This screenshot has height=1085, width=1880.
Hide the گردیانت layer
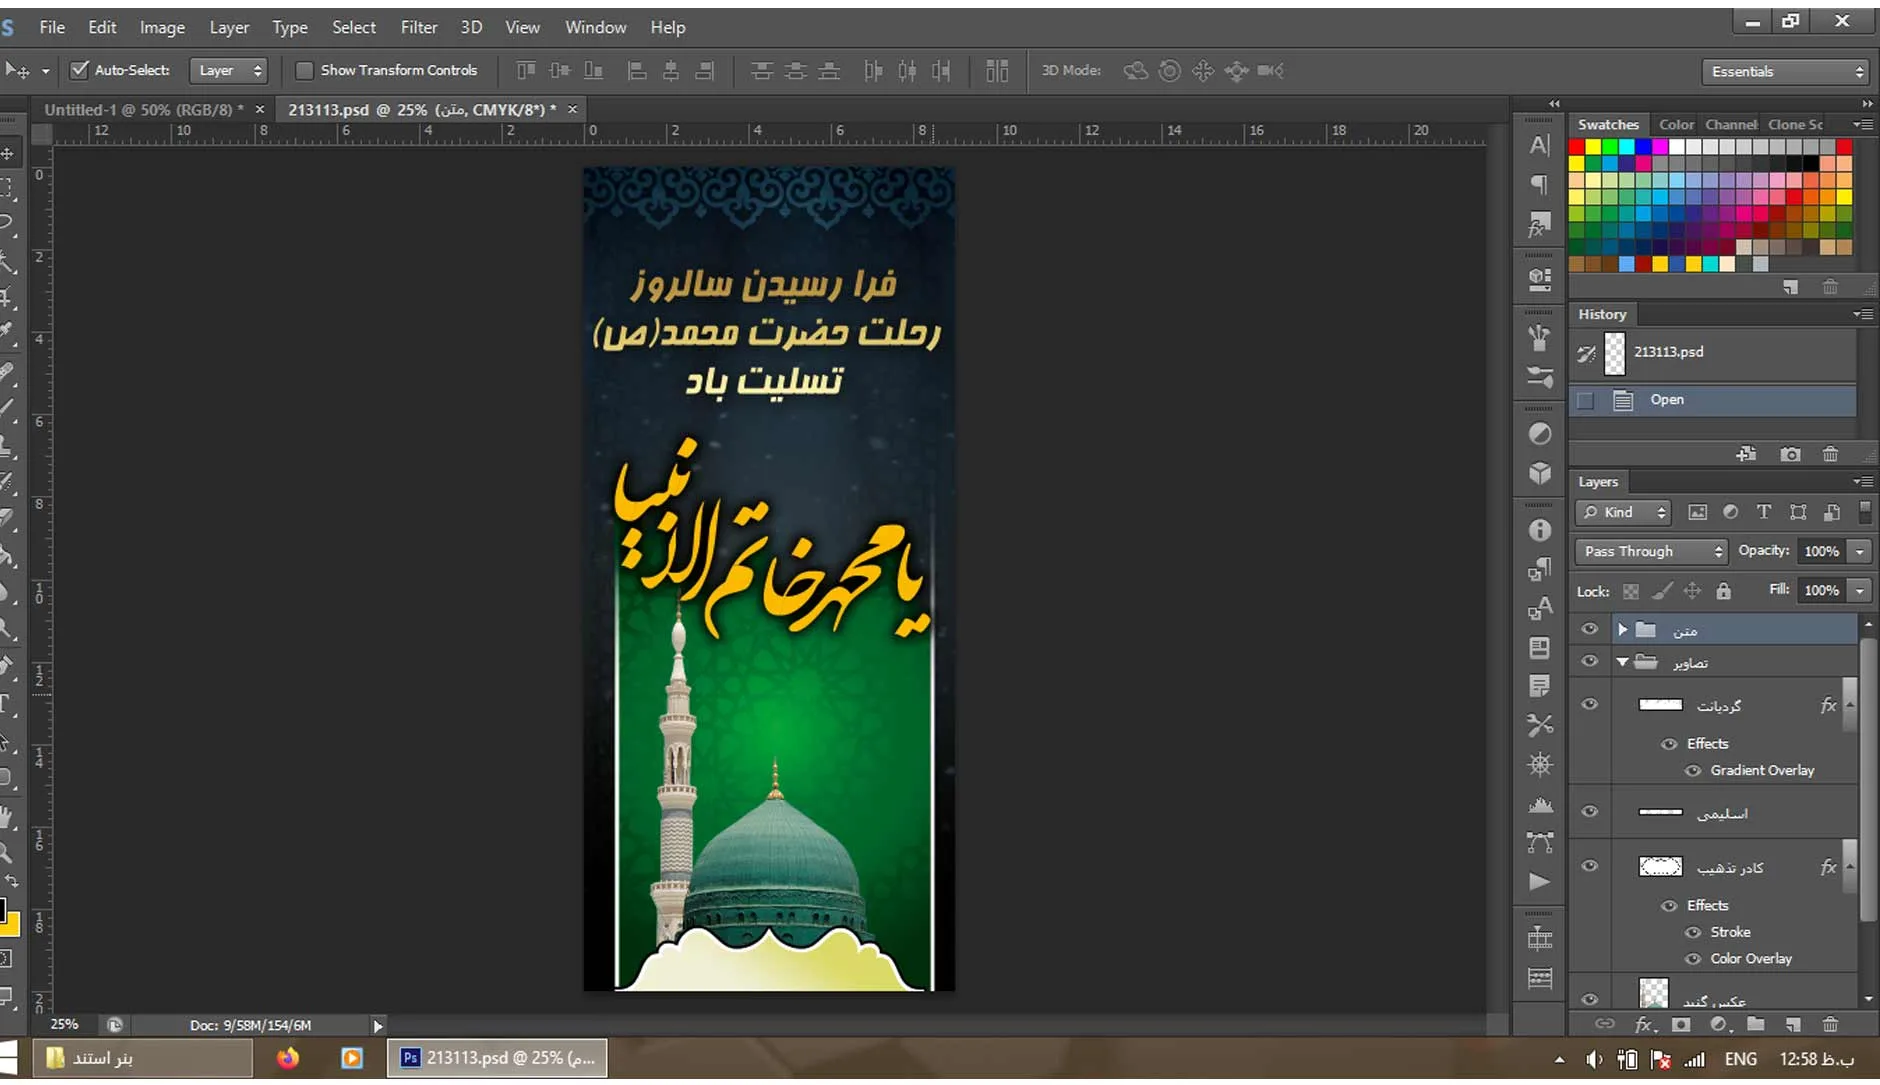(x=1589, y=704)
